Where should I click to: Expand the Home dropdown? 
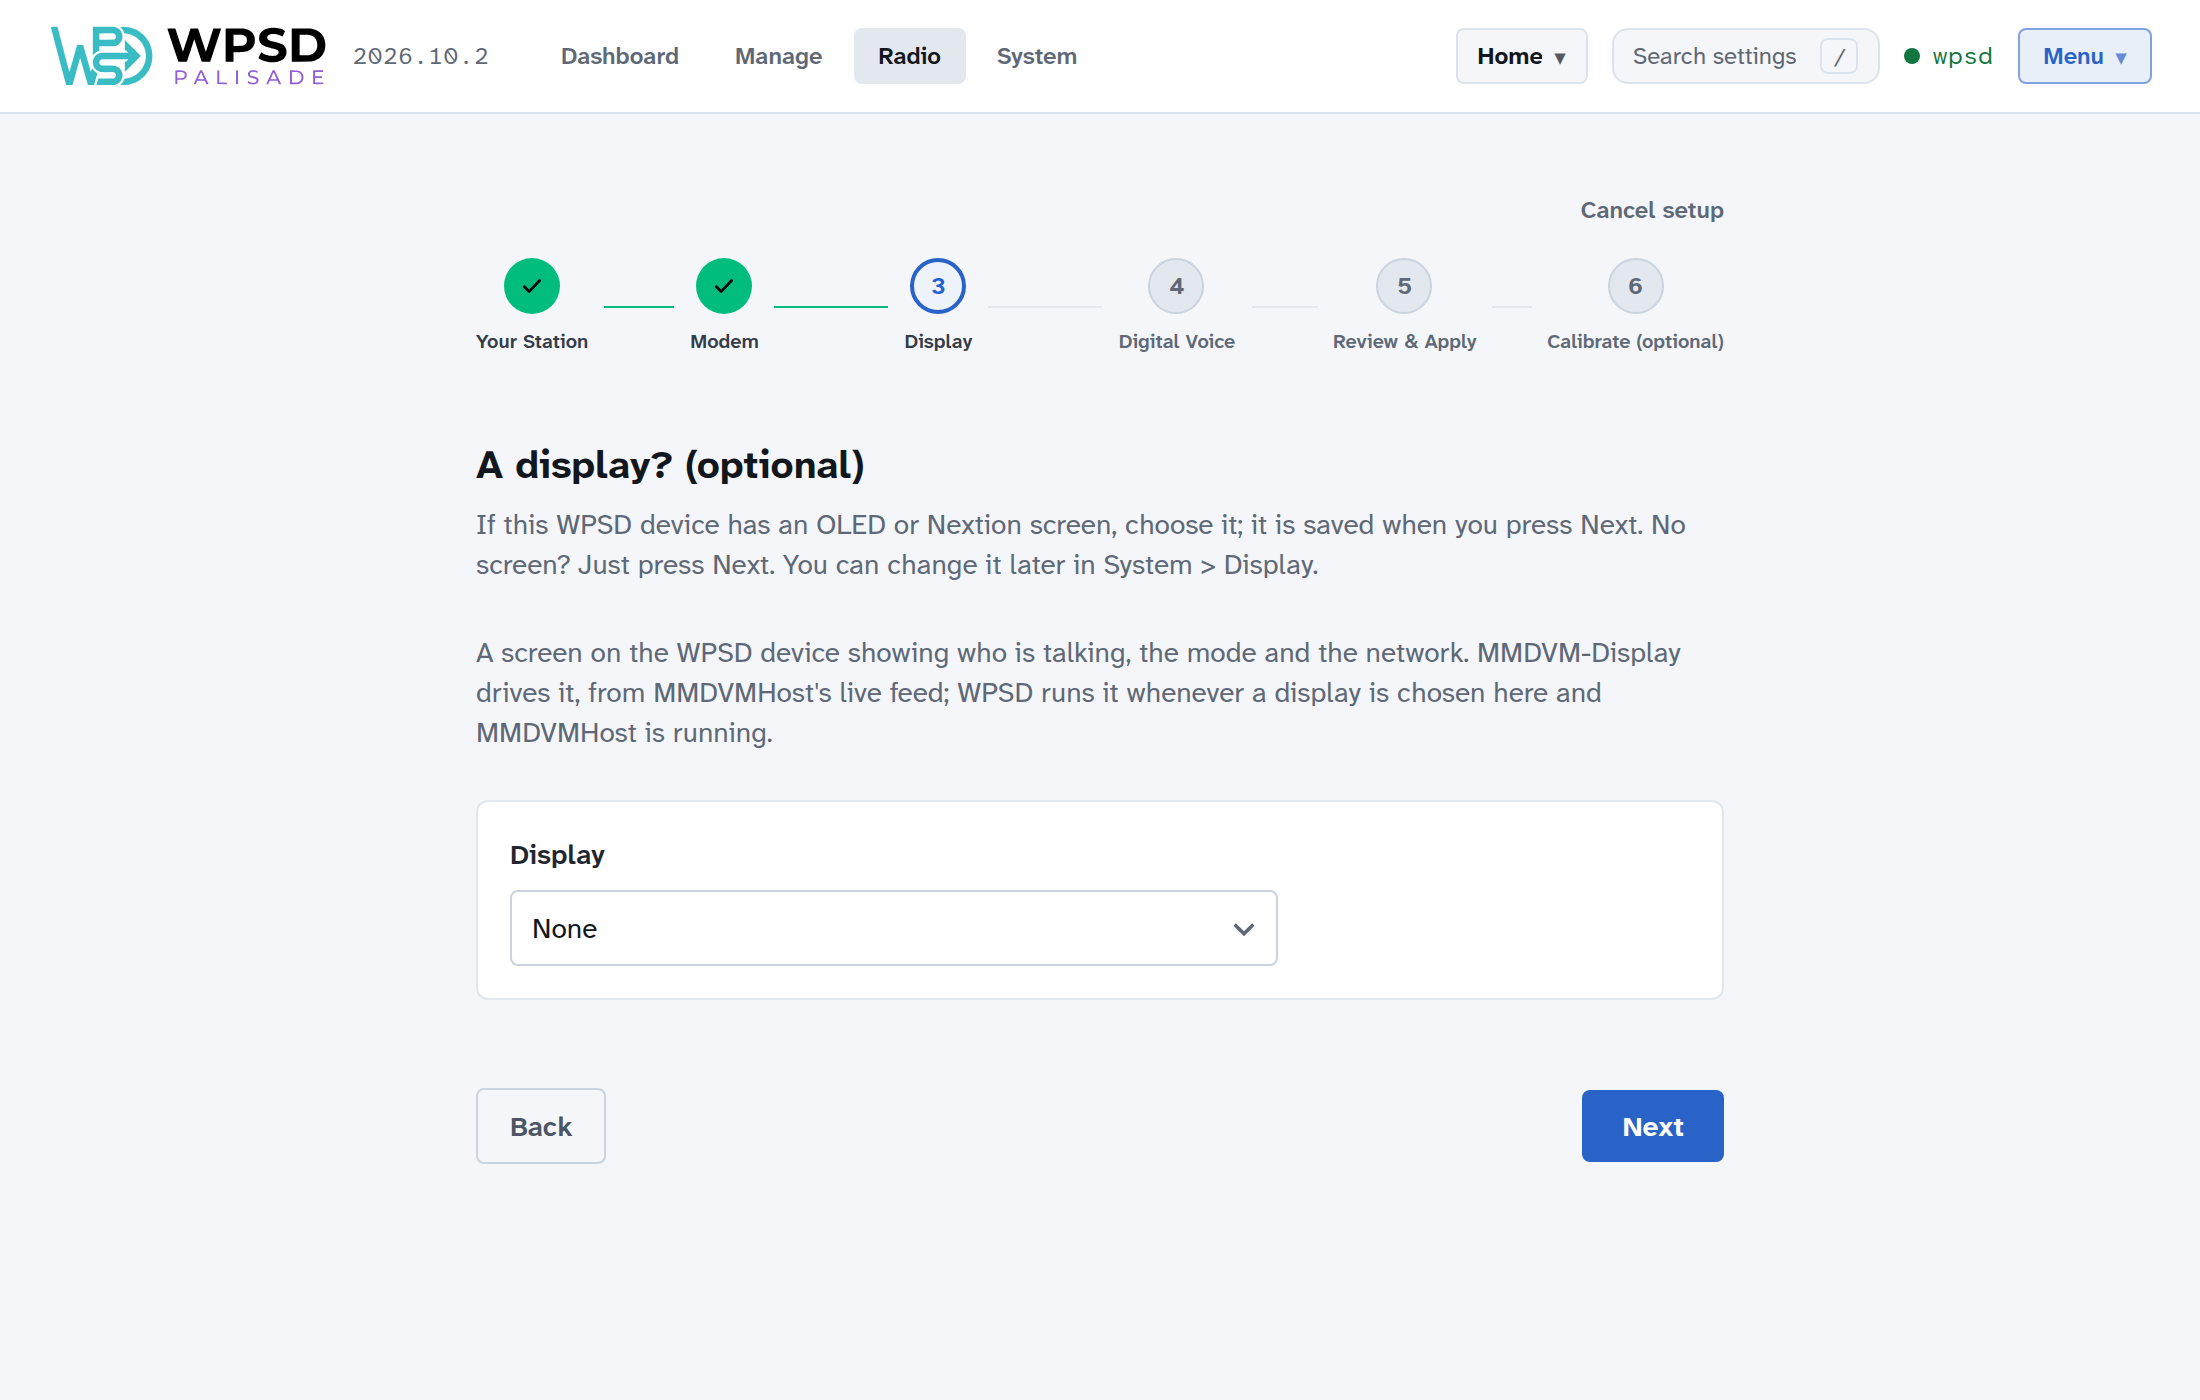(1521, 56)
